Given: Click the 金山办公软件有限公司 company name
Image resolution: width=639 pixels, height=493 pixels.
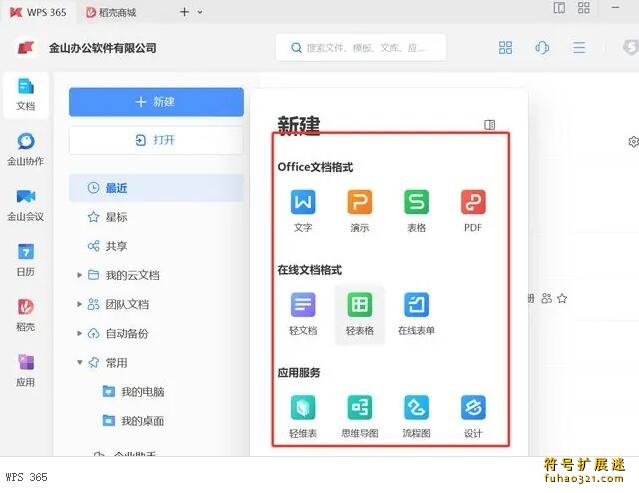Looking at the screenshot, I should [103, 48].
